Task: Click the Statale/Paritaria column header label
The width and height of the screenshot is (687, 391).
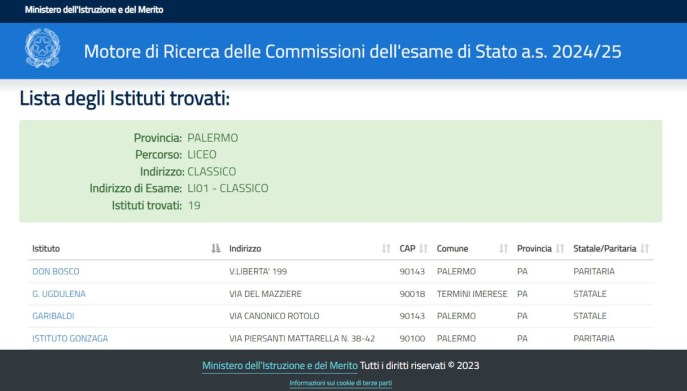Action: 605,249
